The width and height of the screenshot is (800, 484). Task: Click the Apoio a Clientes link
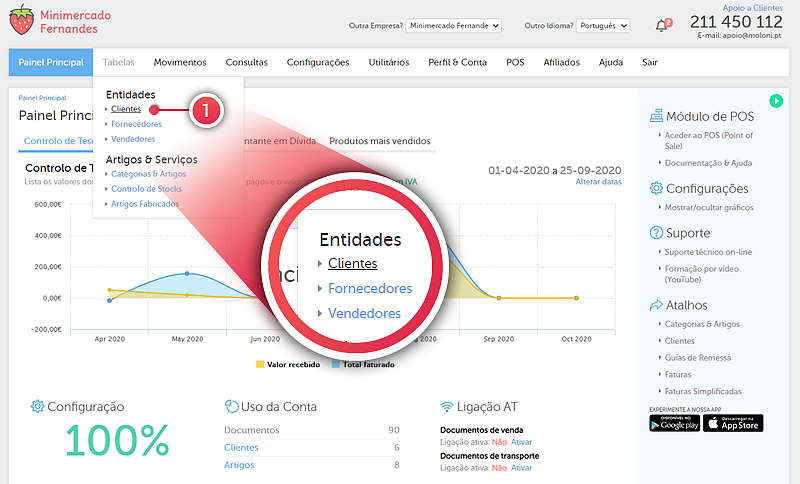click(x=753, y=8)
